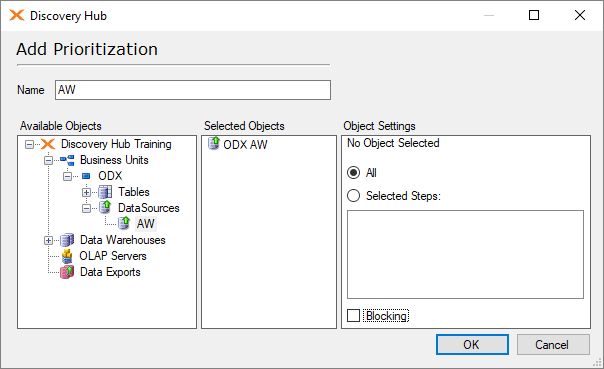604x369 pixels.
Task: Click the No Object Selected text
Action: (x=393, y=143)
